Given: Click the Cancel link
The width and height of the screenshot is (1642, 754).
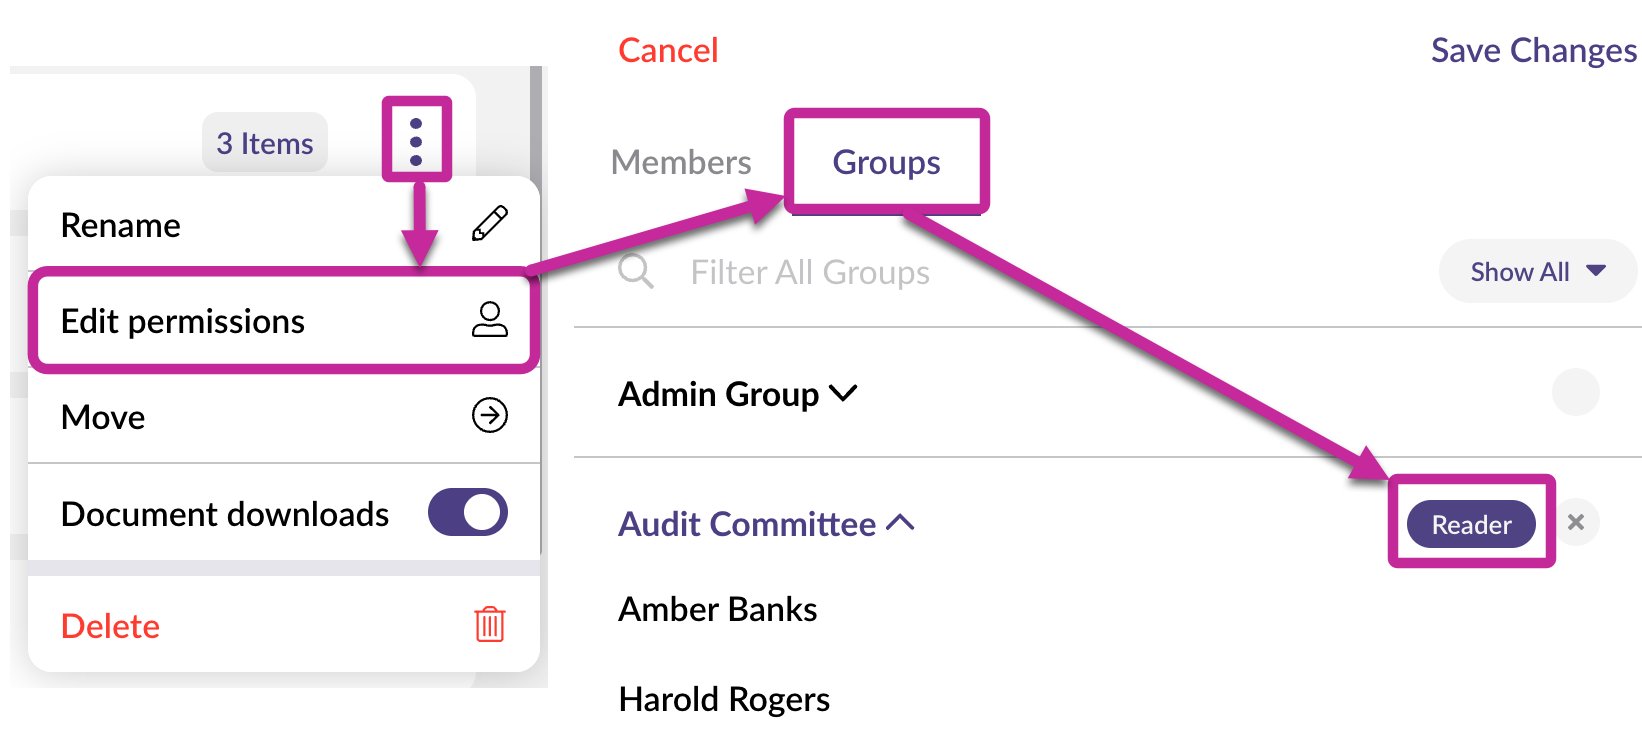Looking at the screenshot, I should (668, 50).
